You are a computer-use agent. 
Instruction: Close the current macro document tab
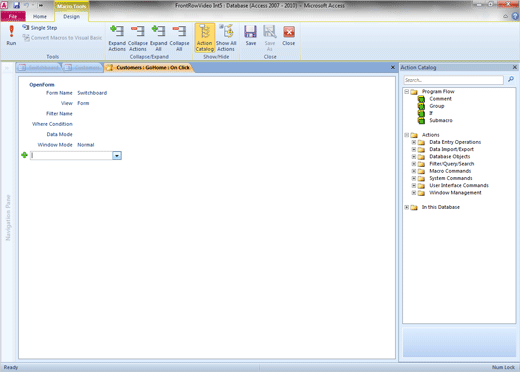tap(393, 67)
